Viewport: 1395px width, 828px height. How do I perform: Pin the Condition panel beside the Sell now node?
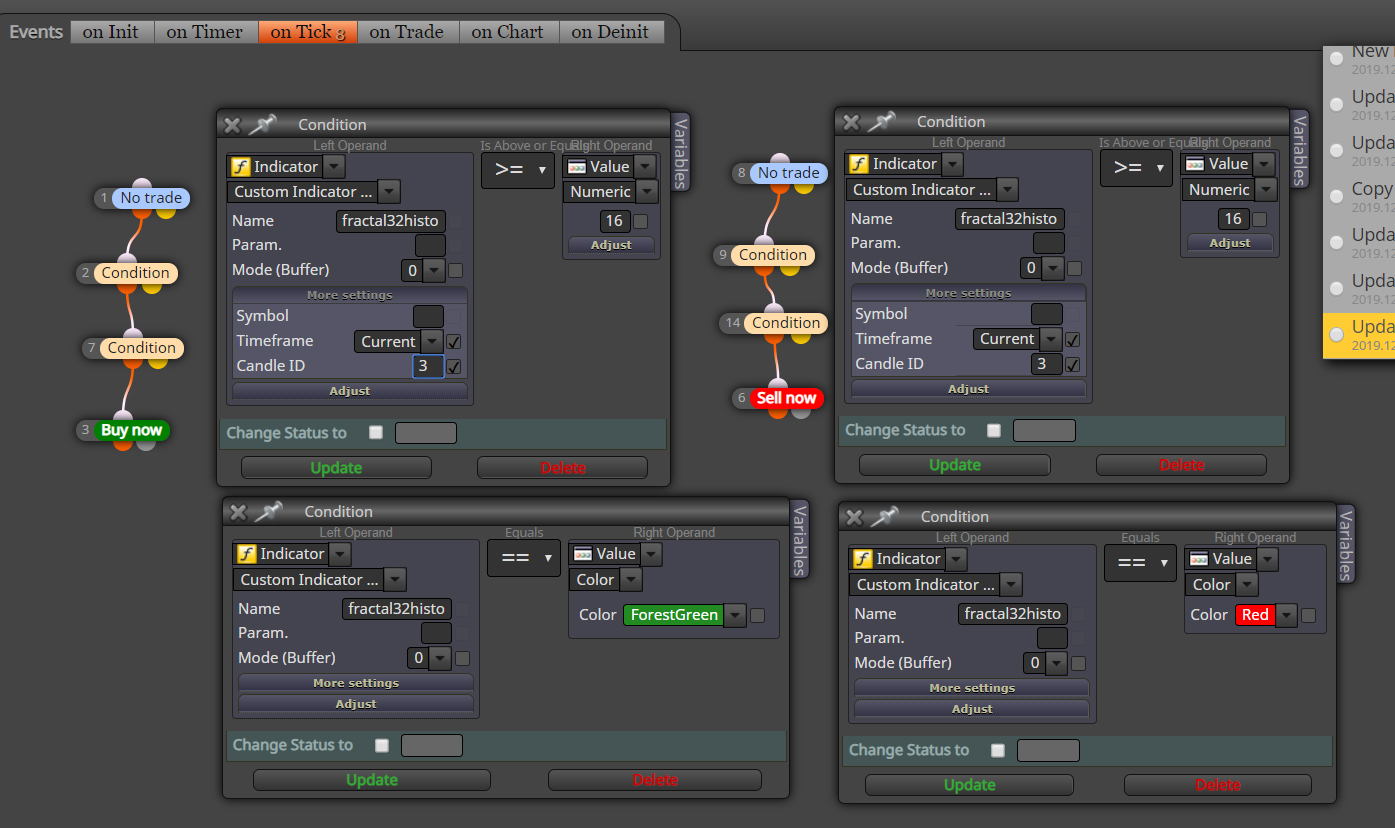tap(881, 122)
